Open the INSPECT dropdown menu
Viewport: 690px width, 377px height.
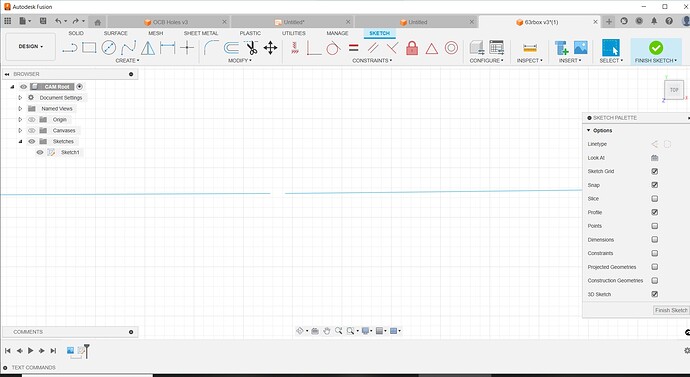tap(530, 61)
